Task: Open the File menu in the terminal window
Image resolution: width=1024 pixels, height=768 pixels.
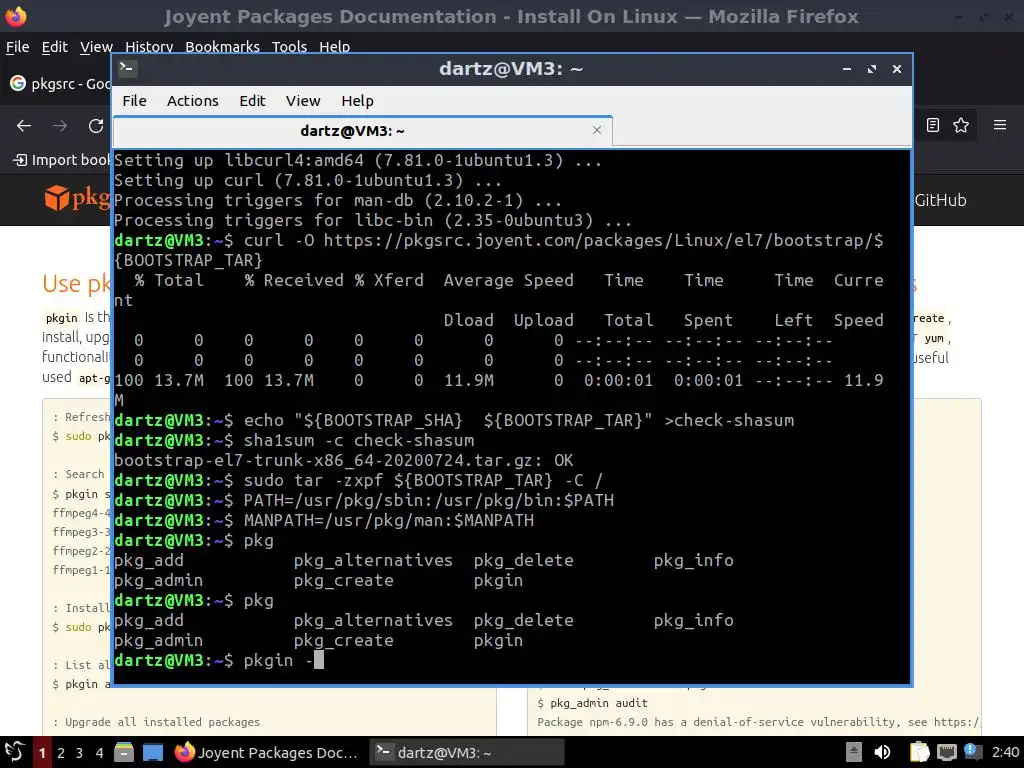Action: pos(134,101)
